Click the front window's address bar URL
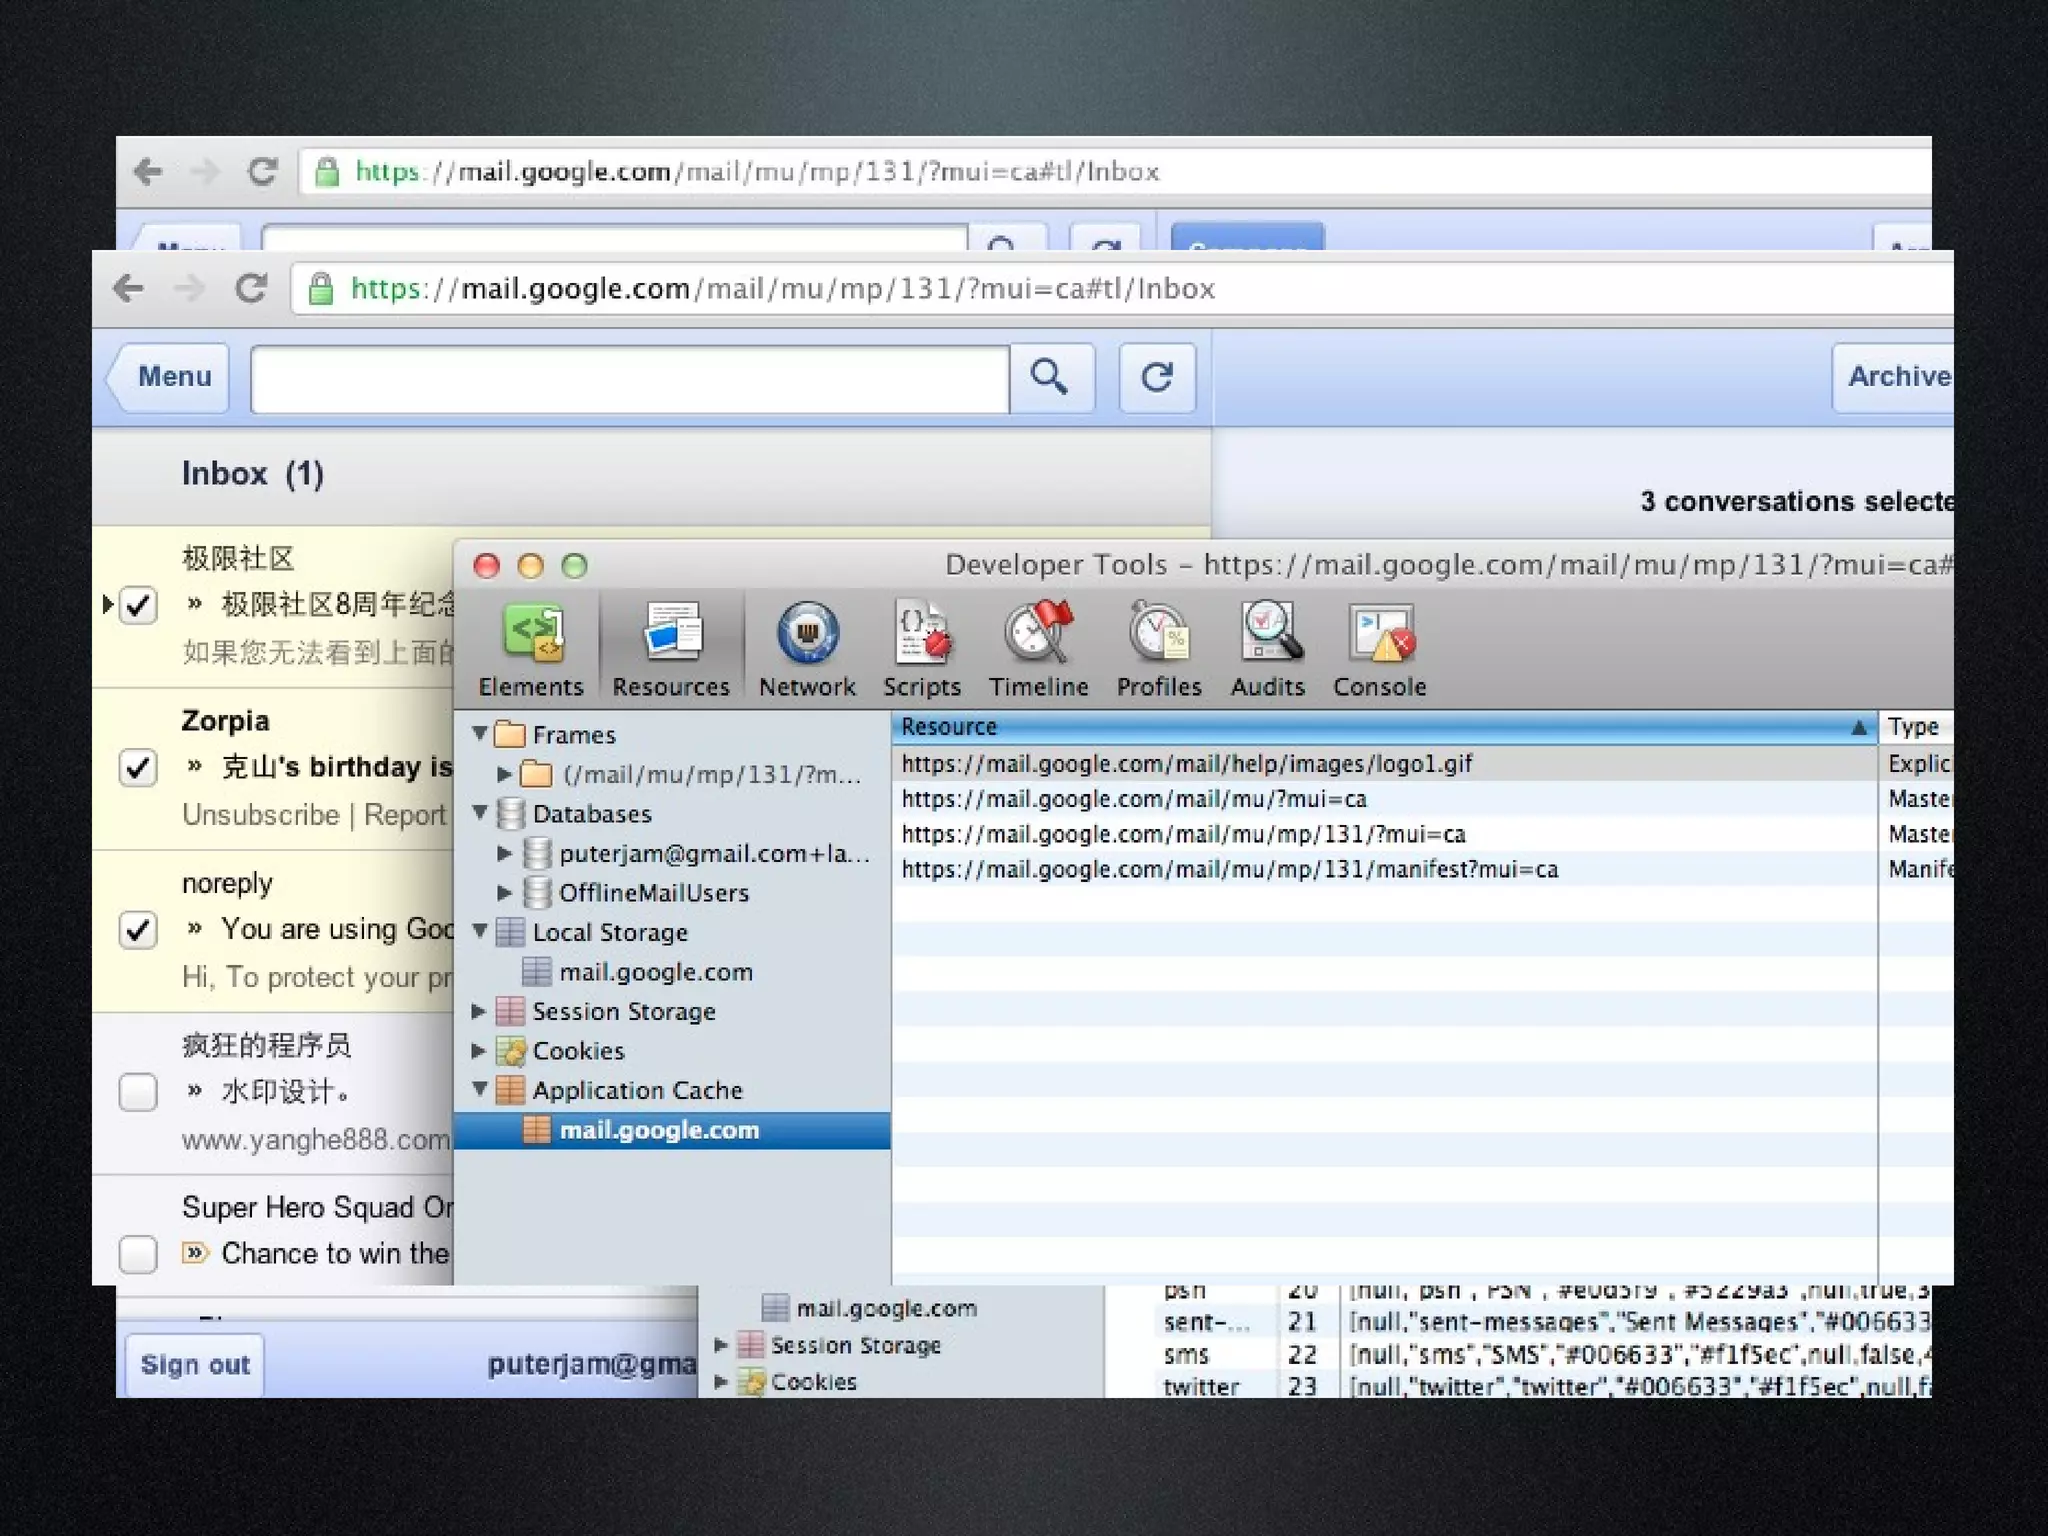2048x1536 pixels. (783, 289)
